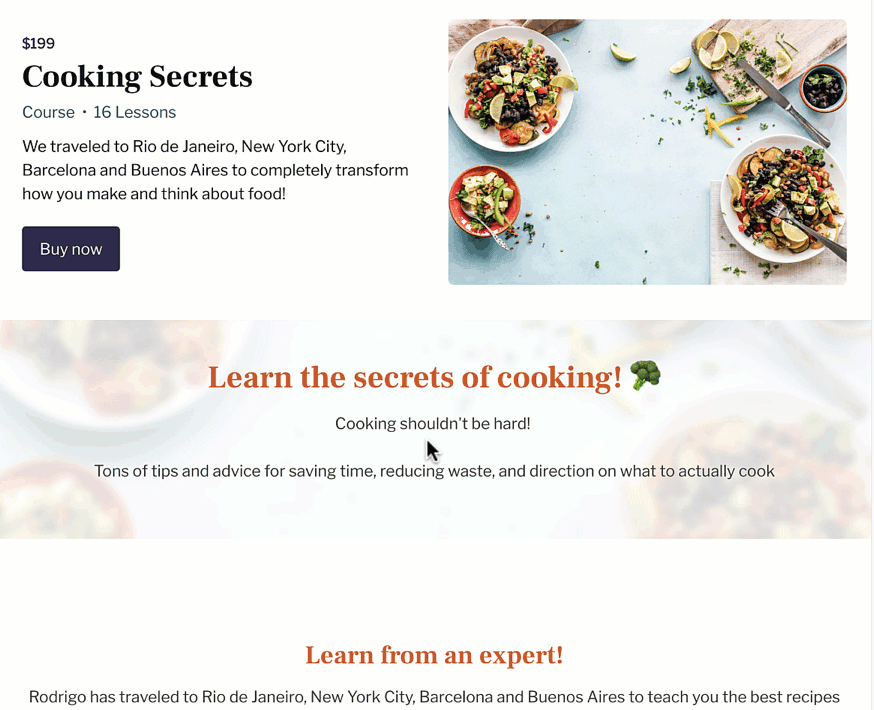Click the Rodrigo bio paragraph
The height and width of the screenshot is (710, 874).
[434, 697]
